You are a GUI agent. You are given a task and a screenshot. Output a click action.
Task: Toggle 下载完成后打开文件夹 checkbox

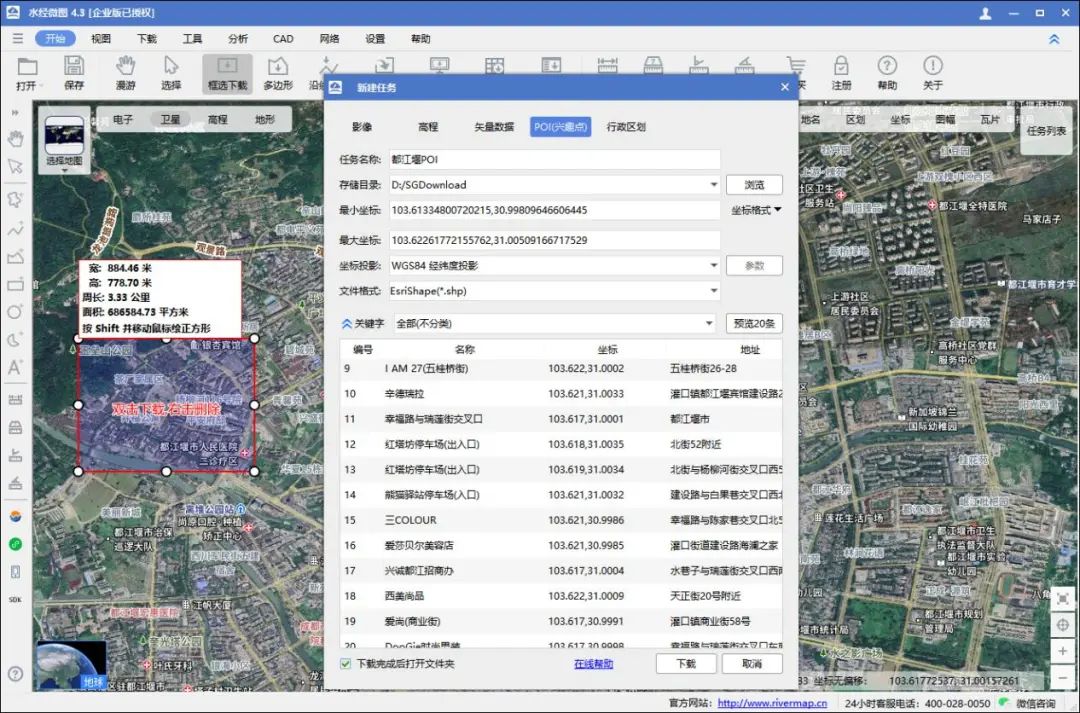(346, 664)
